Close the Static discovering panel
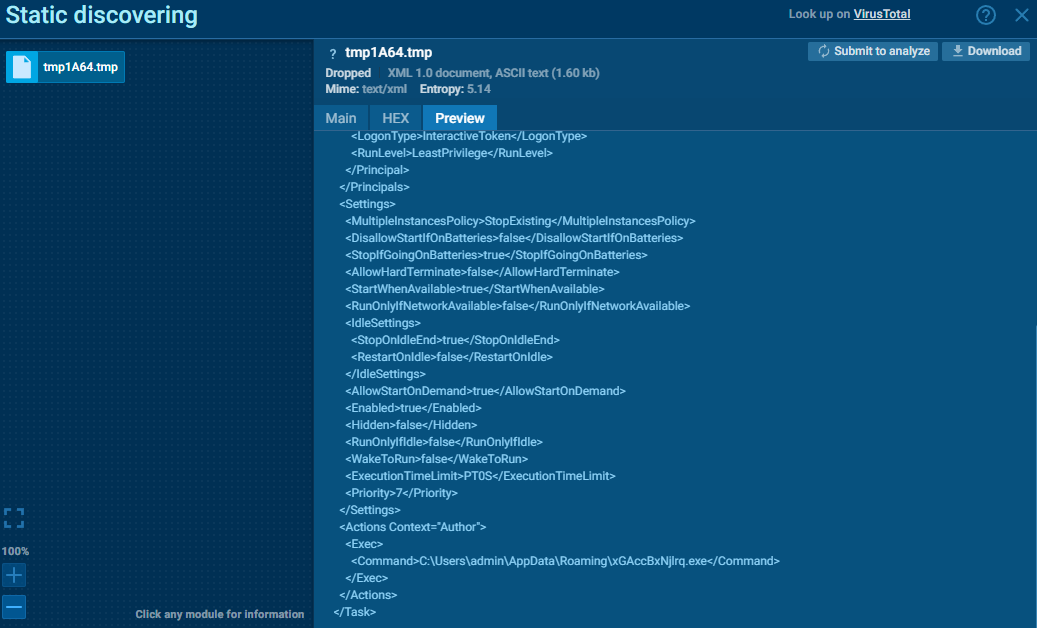This screenshot has width=1037, height=628. 1021,15
